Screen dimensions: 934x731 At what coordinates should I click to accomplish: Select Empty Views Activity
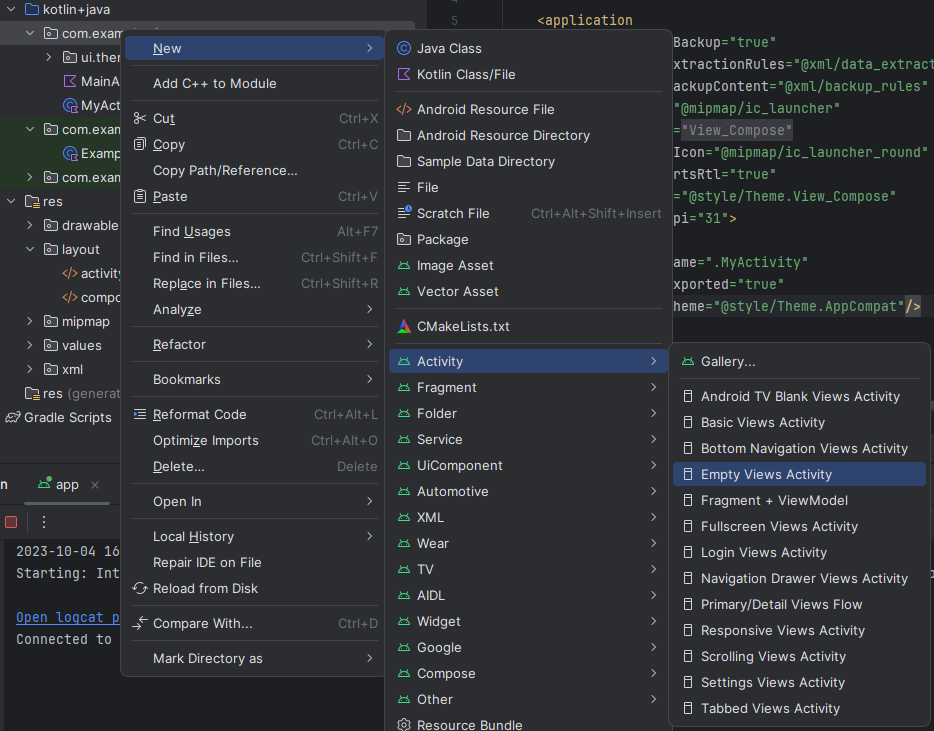766,474
